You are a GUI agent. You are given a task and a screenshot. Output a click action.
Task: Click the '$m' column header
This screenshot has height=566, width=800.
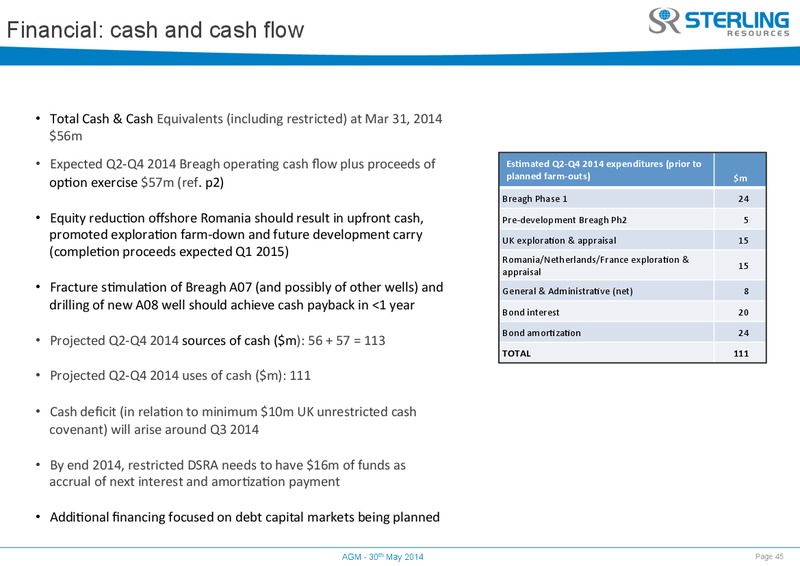pos(740,178)
